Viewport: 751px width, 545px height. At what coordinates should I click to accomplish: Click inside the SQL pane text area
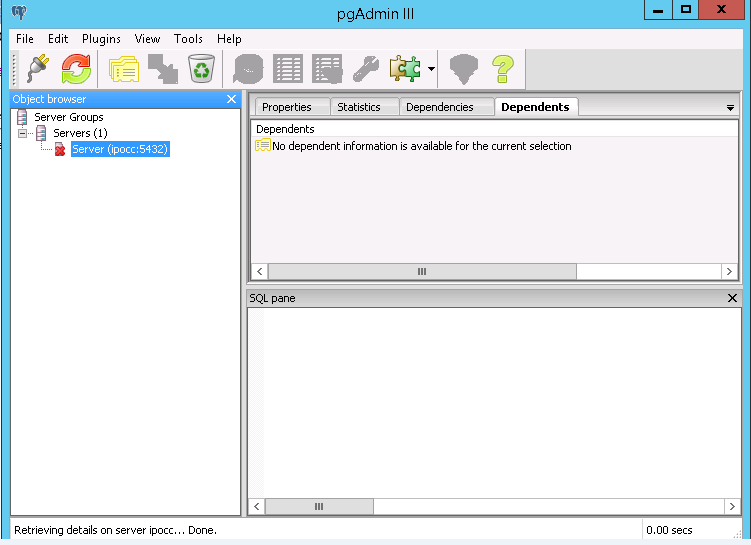point(494,403)
